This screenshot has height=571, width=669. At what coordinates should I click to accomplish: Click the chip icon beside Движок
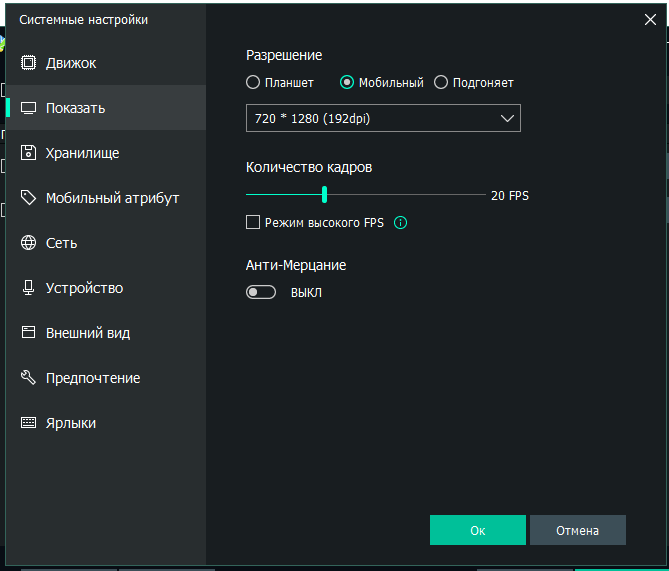28,63
